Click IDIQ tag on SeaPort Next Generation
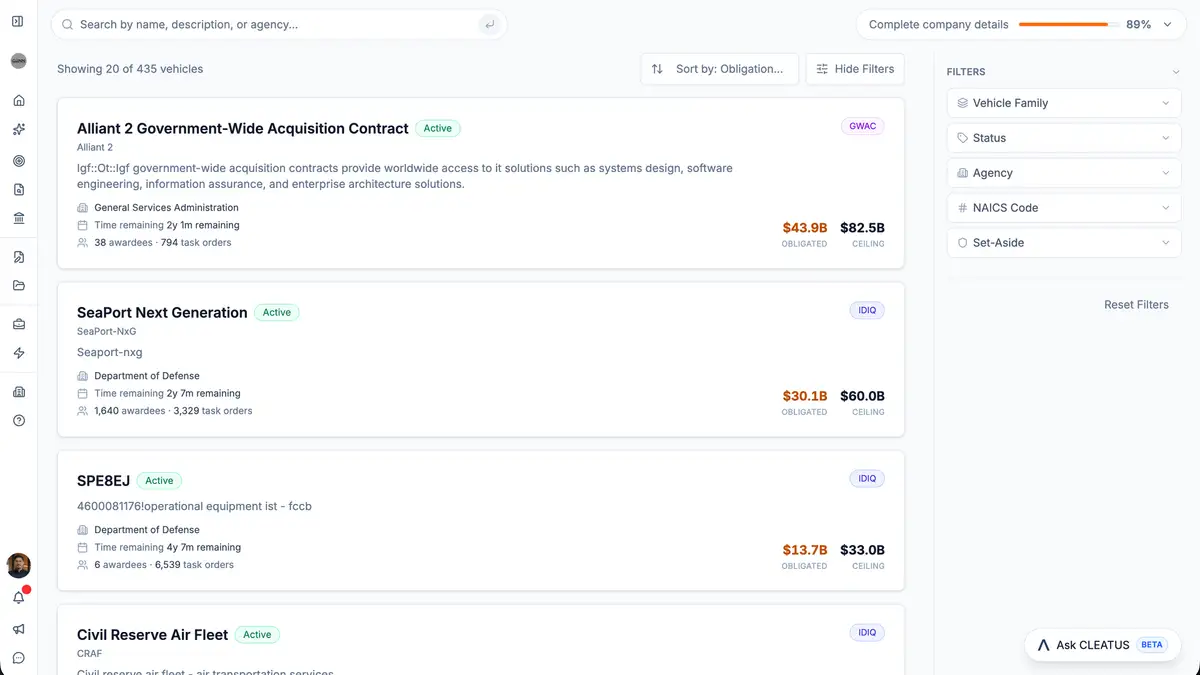Screen dimensions: 1200x675 pos(867,311)
